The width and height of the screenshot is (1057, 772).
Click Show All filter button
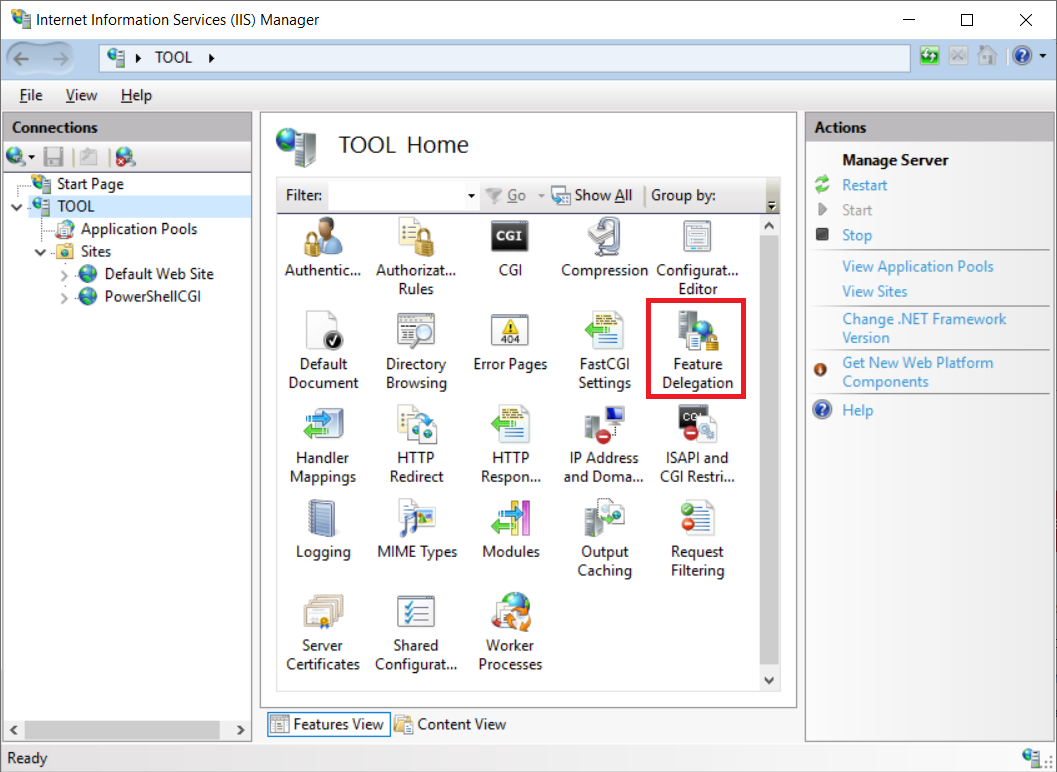(x=592, y=196)
